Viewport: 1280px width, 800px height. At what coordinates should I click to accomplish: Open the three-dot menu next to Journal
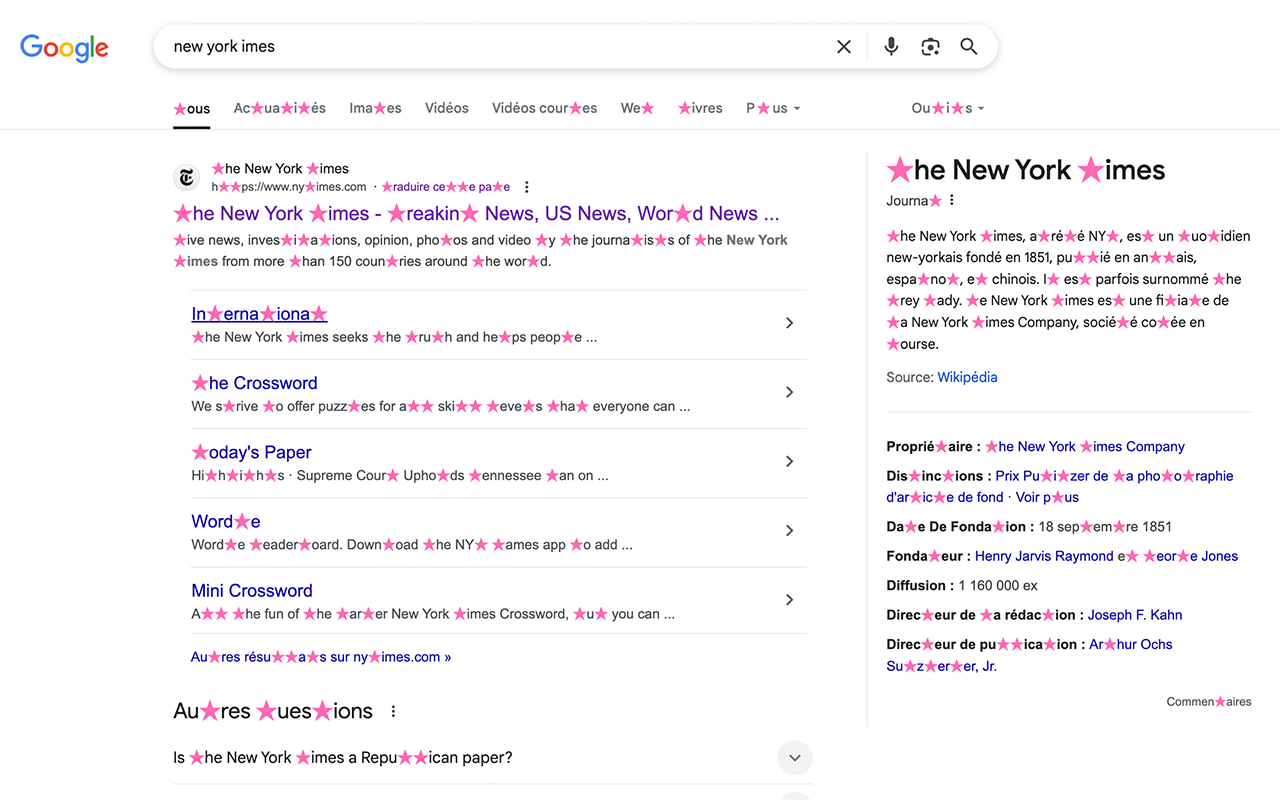952,200
